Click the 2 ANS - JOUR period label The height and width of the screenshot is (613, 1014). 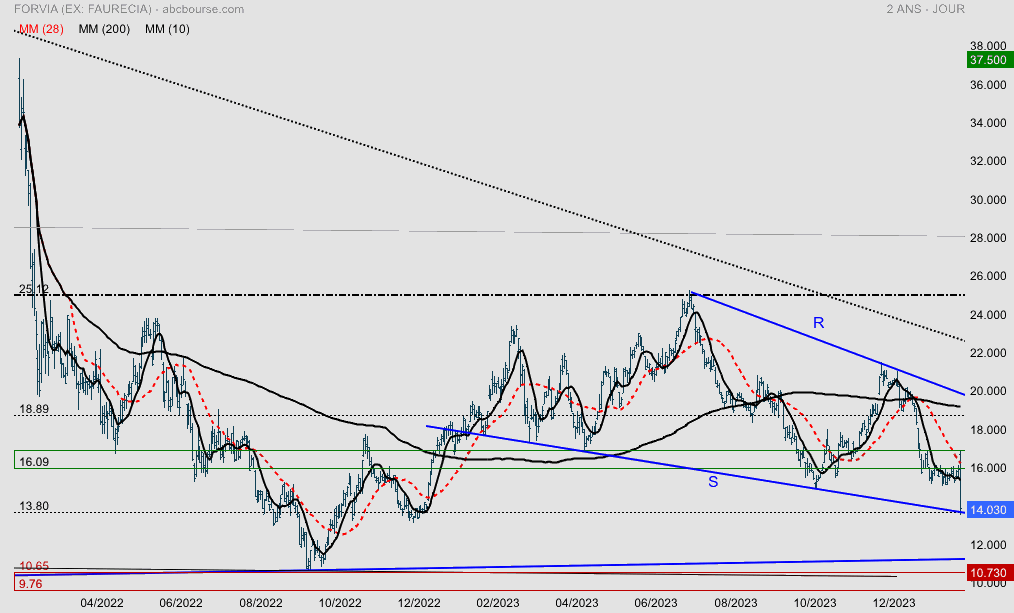(x=925, y=9)
